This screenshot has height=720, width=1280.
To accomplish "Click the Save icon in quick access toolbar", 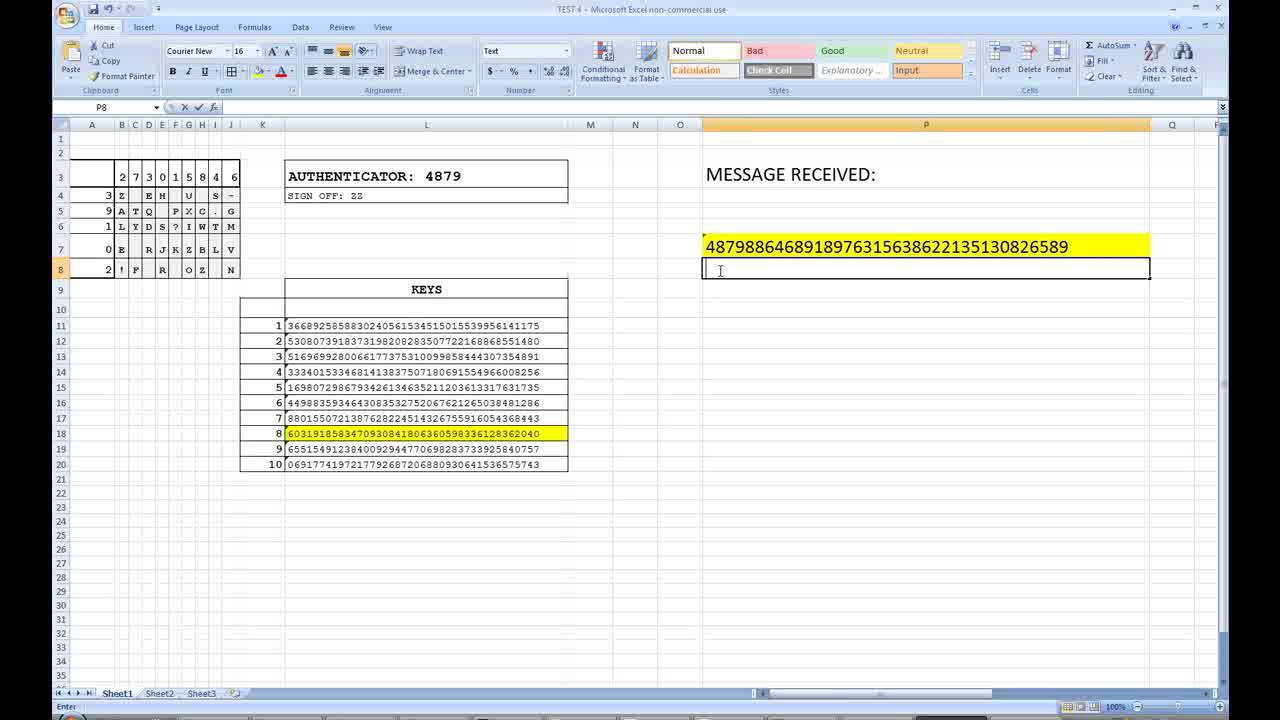I will (x=93, y=9).
